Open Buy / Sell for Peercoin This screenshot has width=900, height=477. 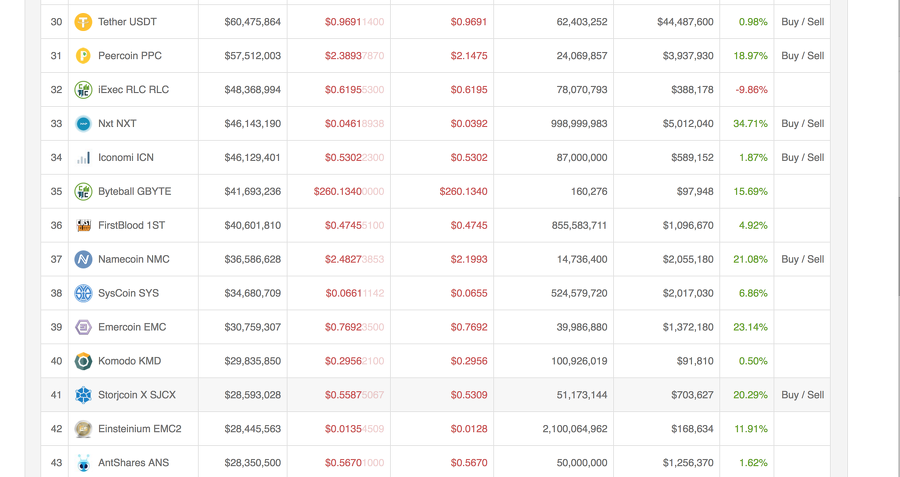click(802, 56)
